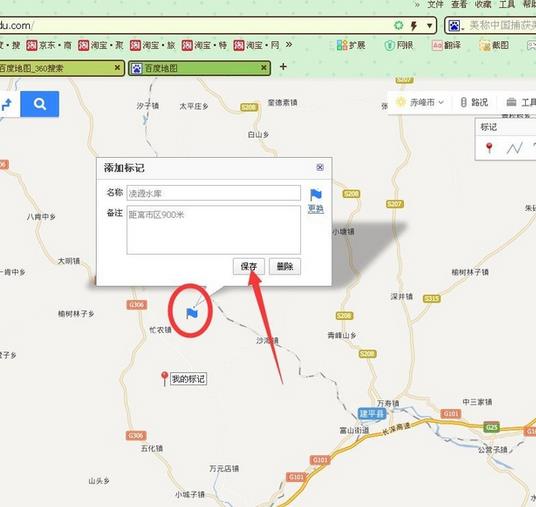Click the 更换 link to change icon
Image resolution: width=536 pixels, height=507 pixels.
click(316, 209)
